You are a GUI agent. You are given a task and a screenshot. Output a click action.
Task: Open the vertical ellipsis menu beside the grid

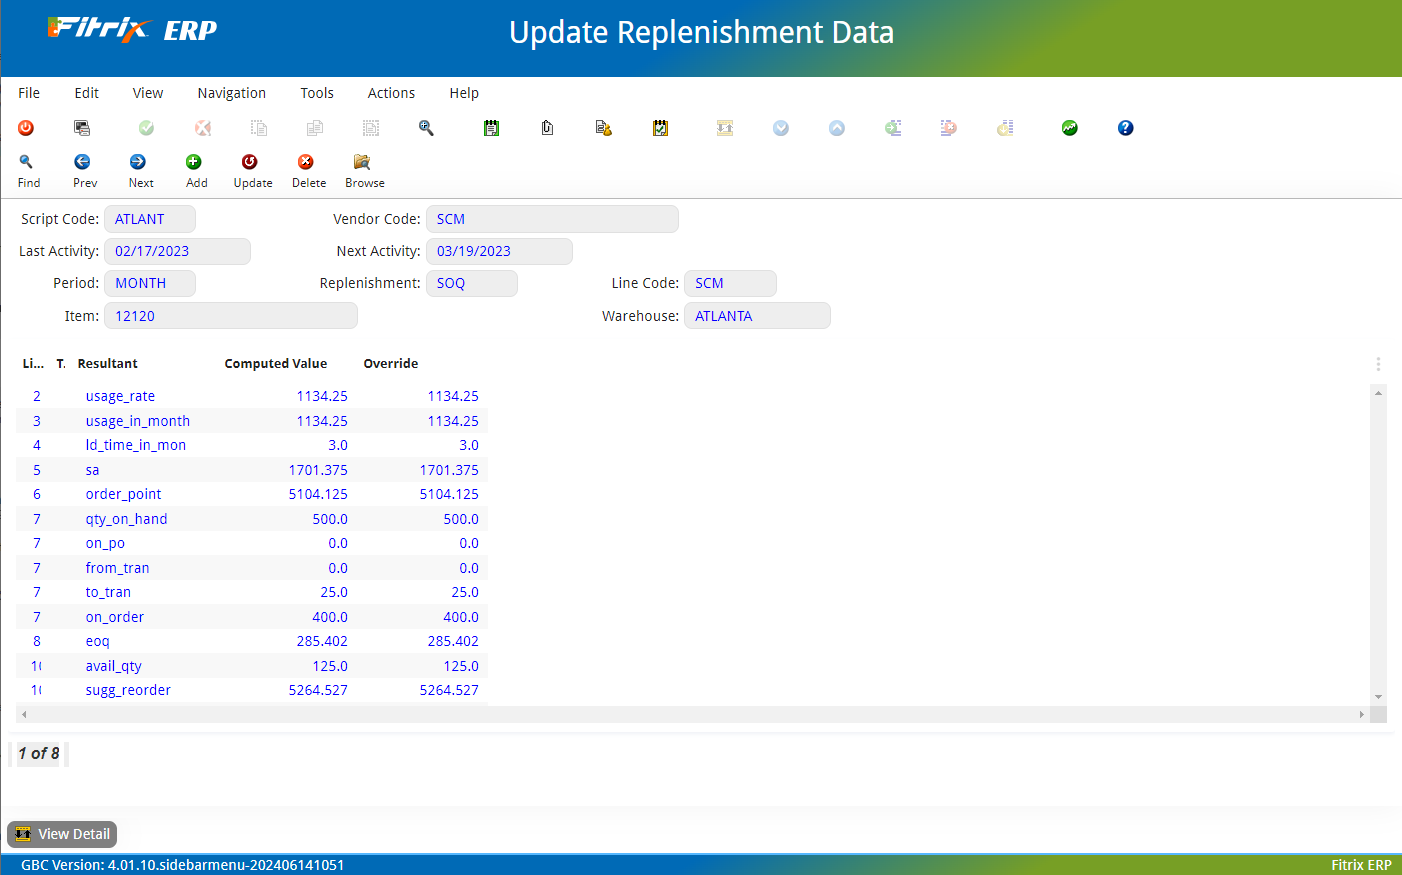pos(1378,364)
